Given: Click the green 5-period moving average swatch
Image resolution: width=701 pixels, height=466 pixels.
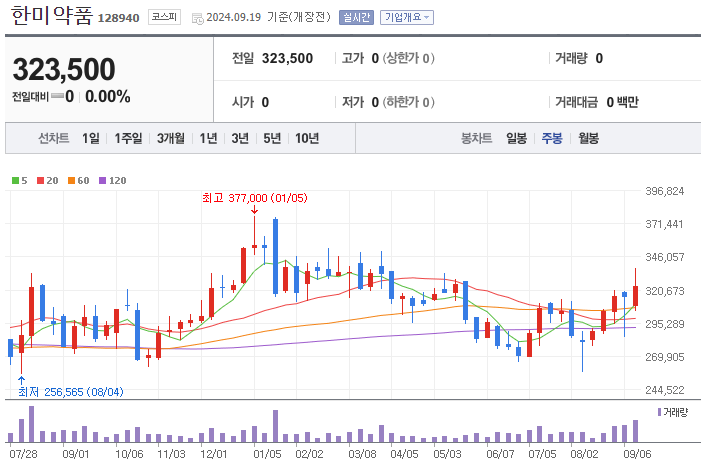Looking at the screenshot, I should pyautogui.click(x=15, y=181).
